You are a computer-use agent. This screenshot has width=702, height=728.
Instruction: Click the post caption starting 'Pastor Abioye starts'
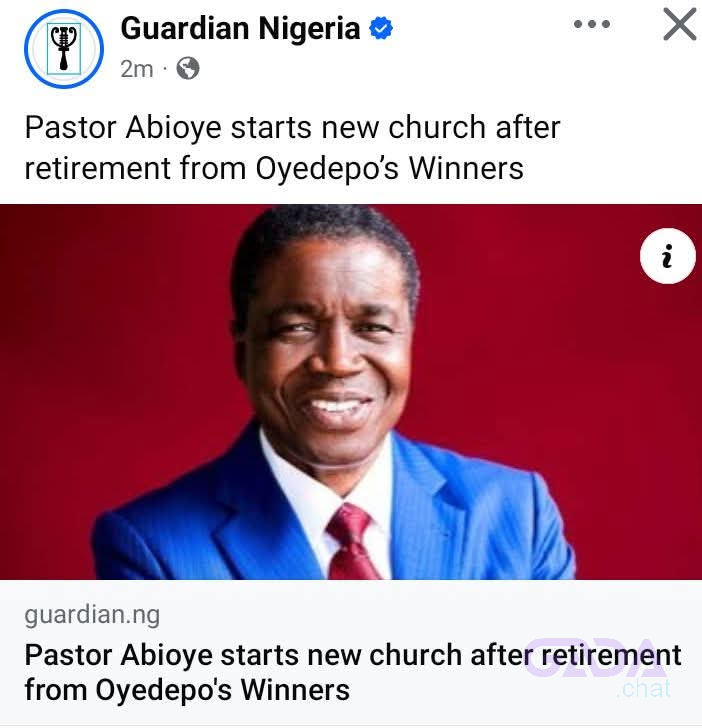[x=292, y=147]
